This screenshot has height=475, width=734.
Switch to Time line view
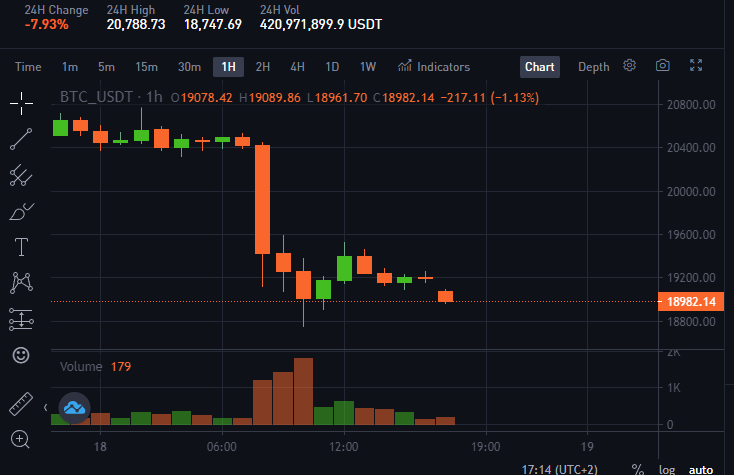(28, 67)
